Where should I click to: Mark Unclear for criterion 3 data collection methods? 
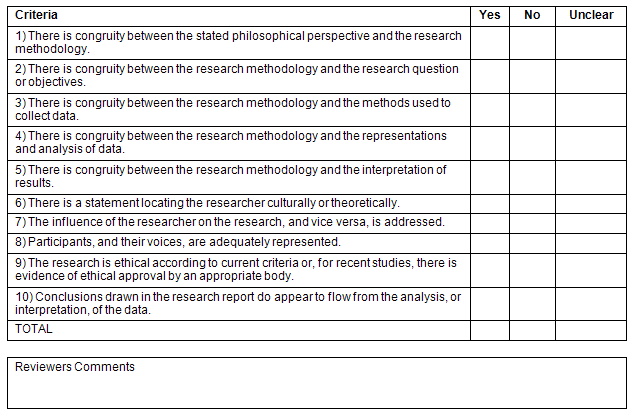click(590, 109)
